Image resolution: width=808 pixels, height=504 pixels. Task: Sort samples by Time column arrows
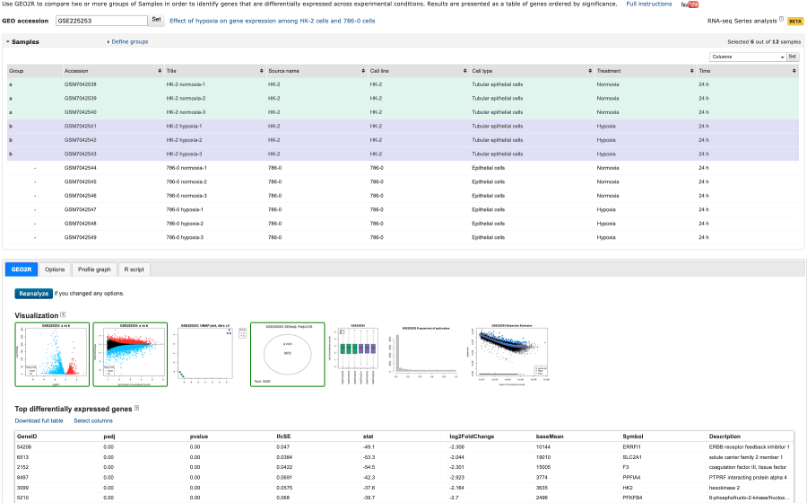point(794,71)
